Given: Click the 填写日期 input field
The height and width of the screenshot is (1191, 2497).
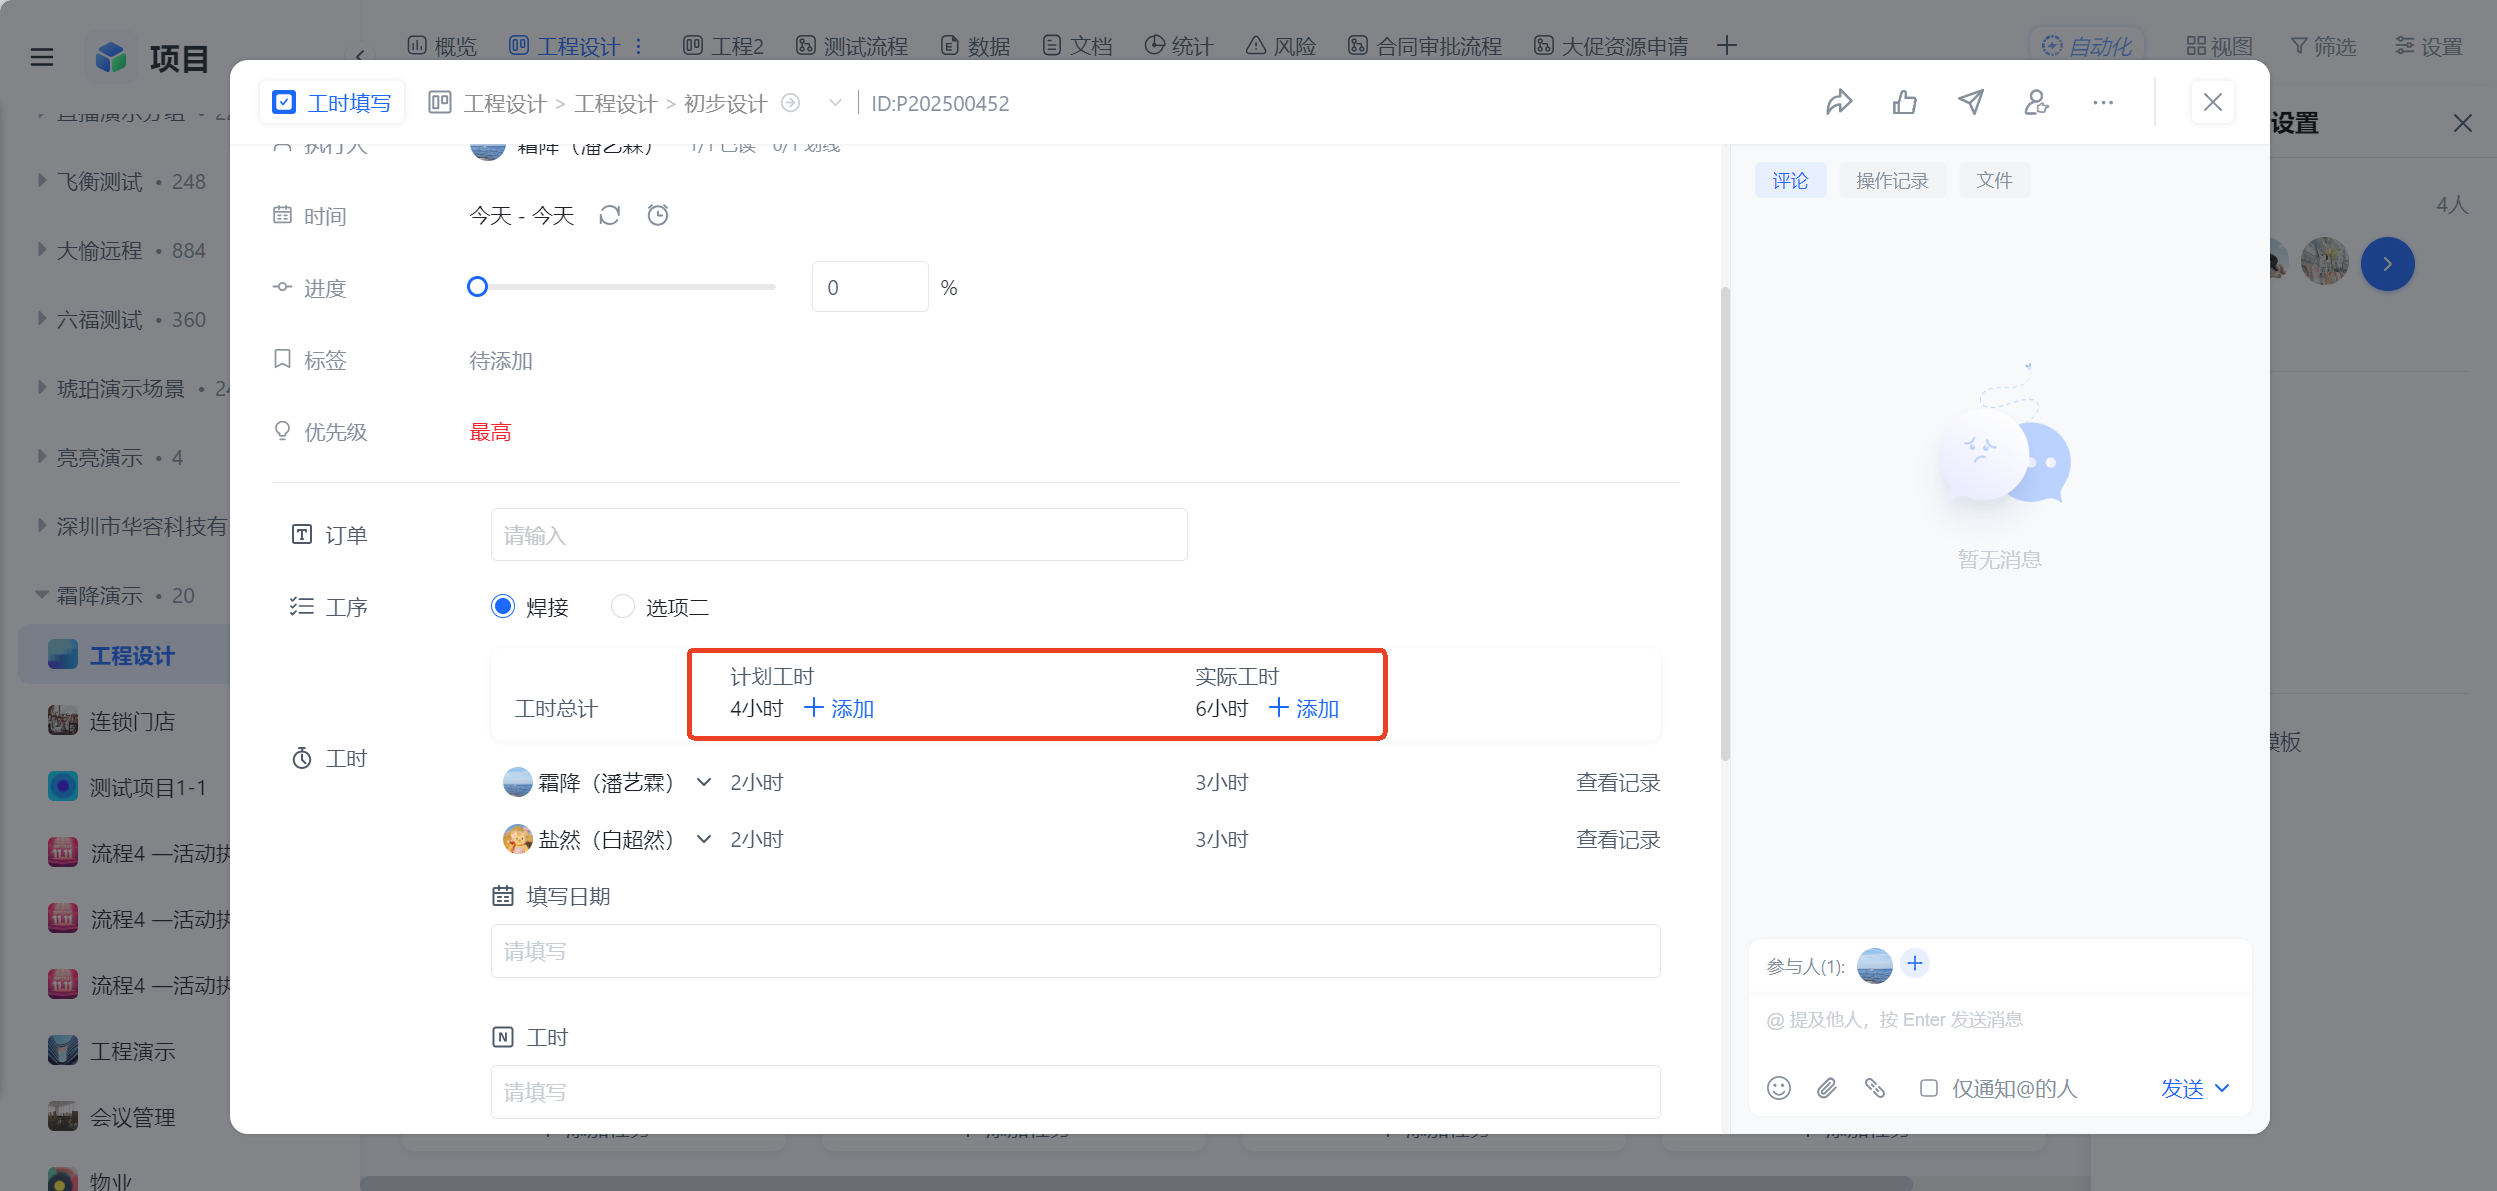Looking at the screenshot, I should tap(1076, 951).
